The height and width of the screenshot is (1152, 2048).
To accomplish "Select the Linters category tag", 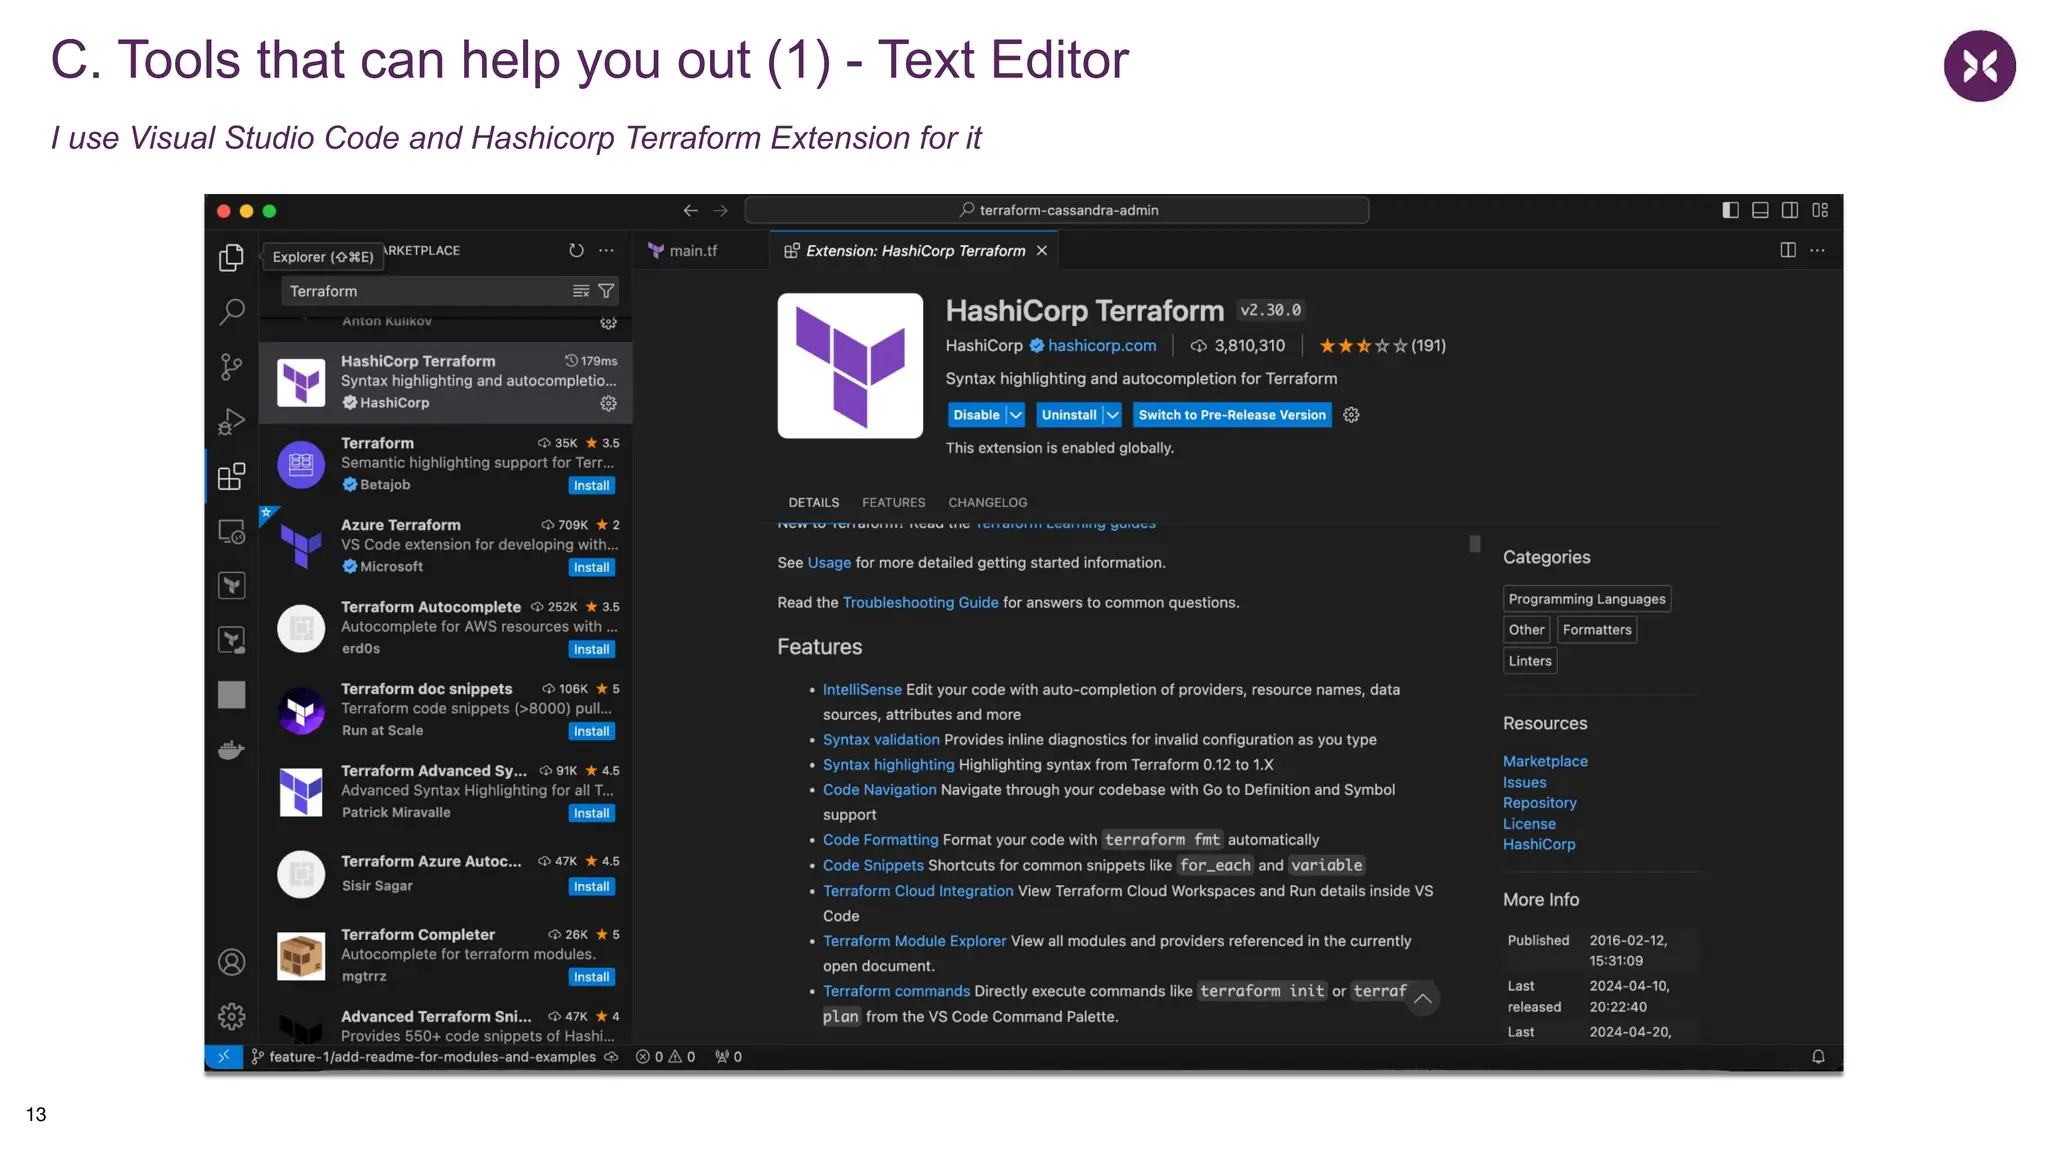I will (1530, 661).
